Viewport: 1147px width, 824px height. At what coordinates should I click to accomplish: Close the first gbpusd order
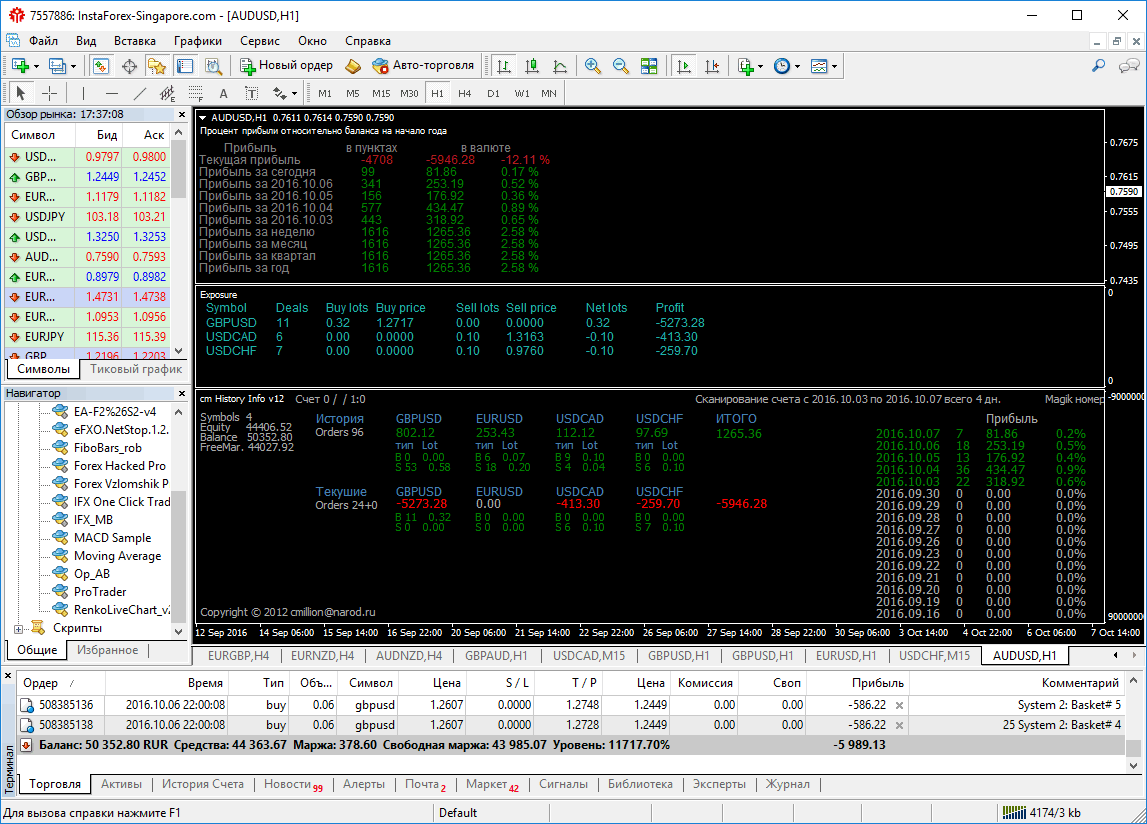pos(899,705)
